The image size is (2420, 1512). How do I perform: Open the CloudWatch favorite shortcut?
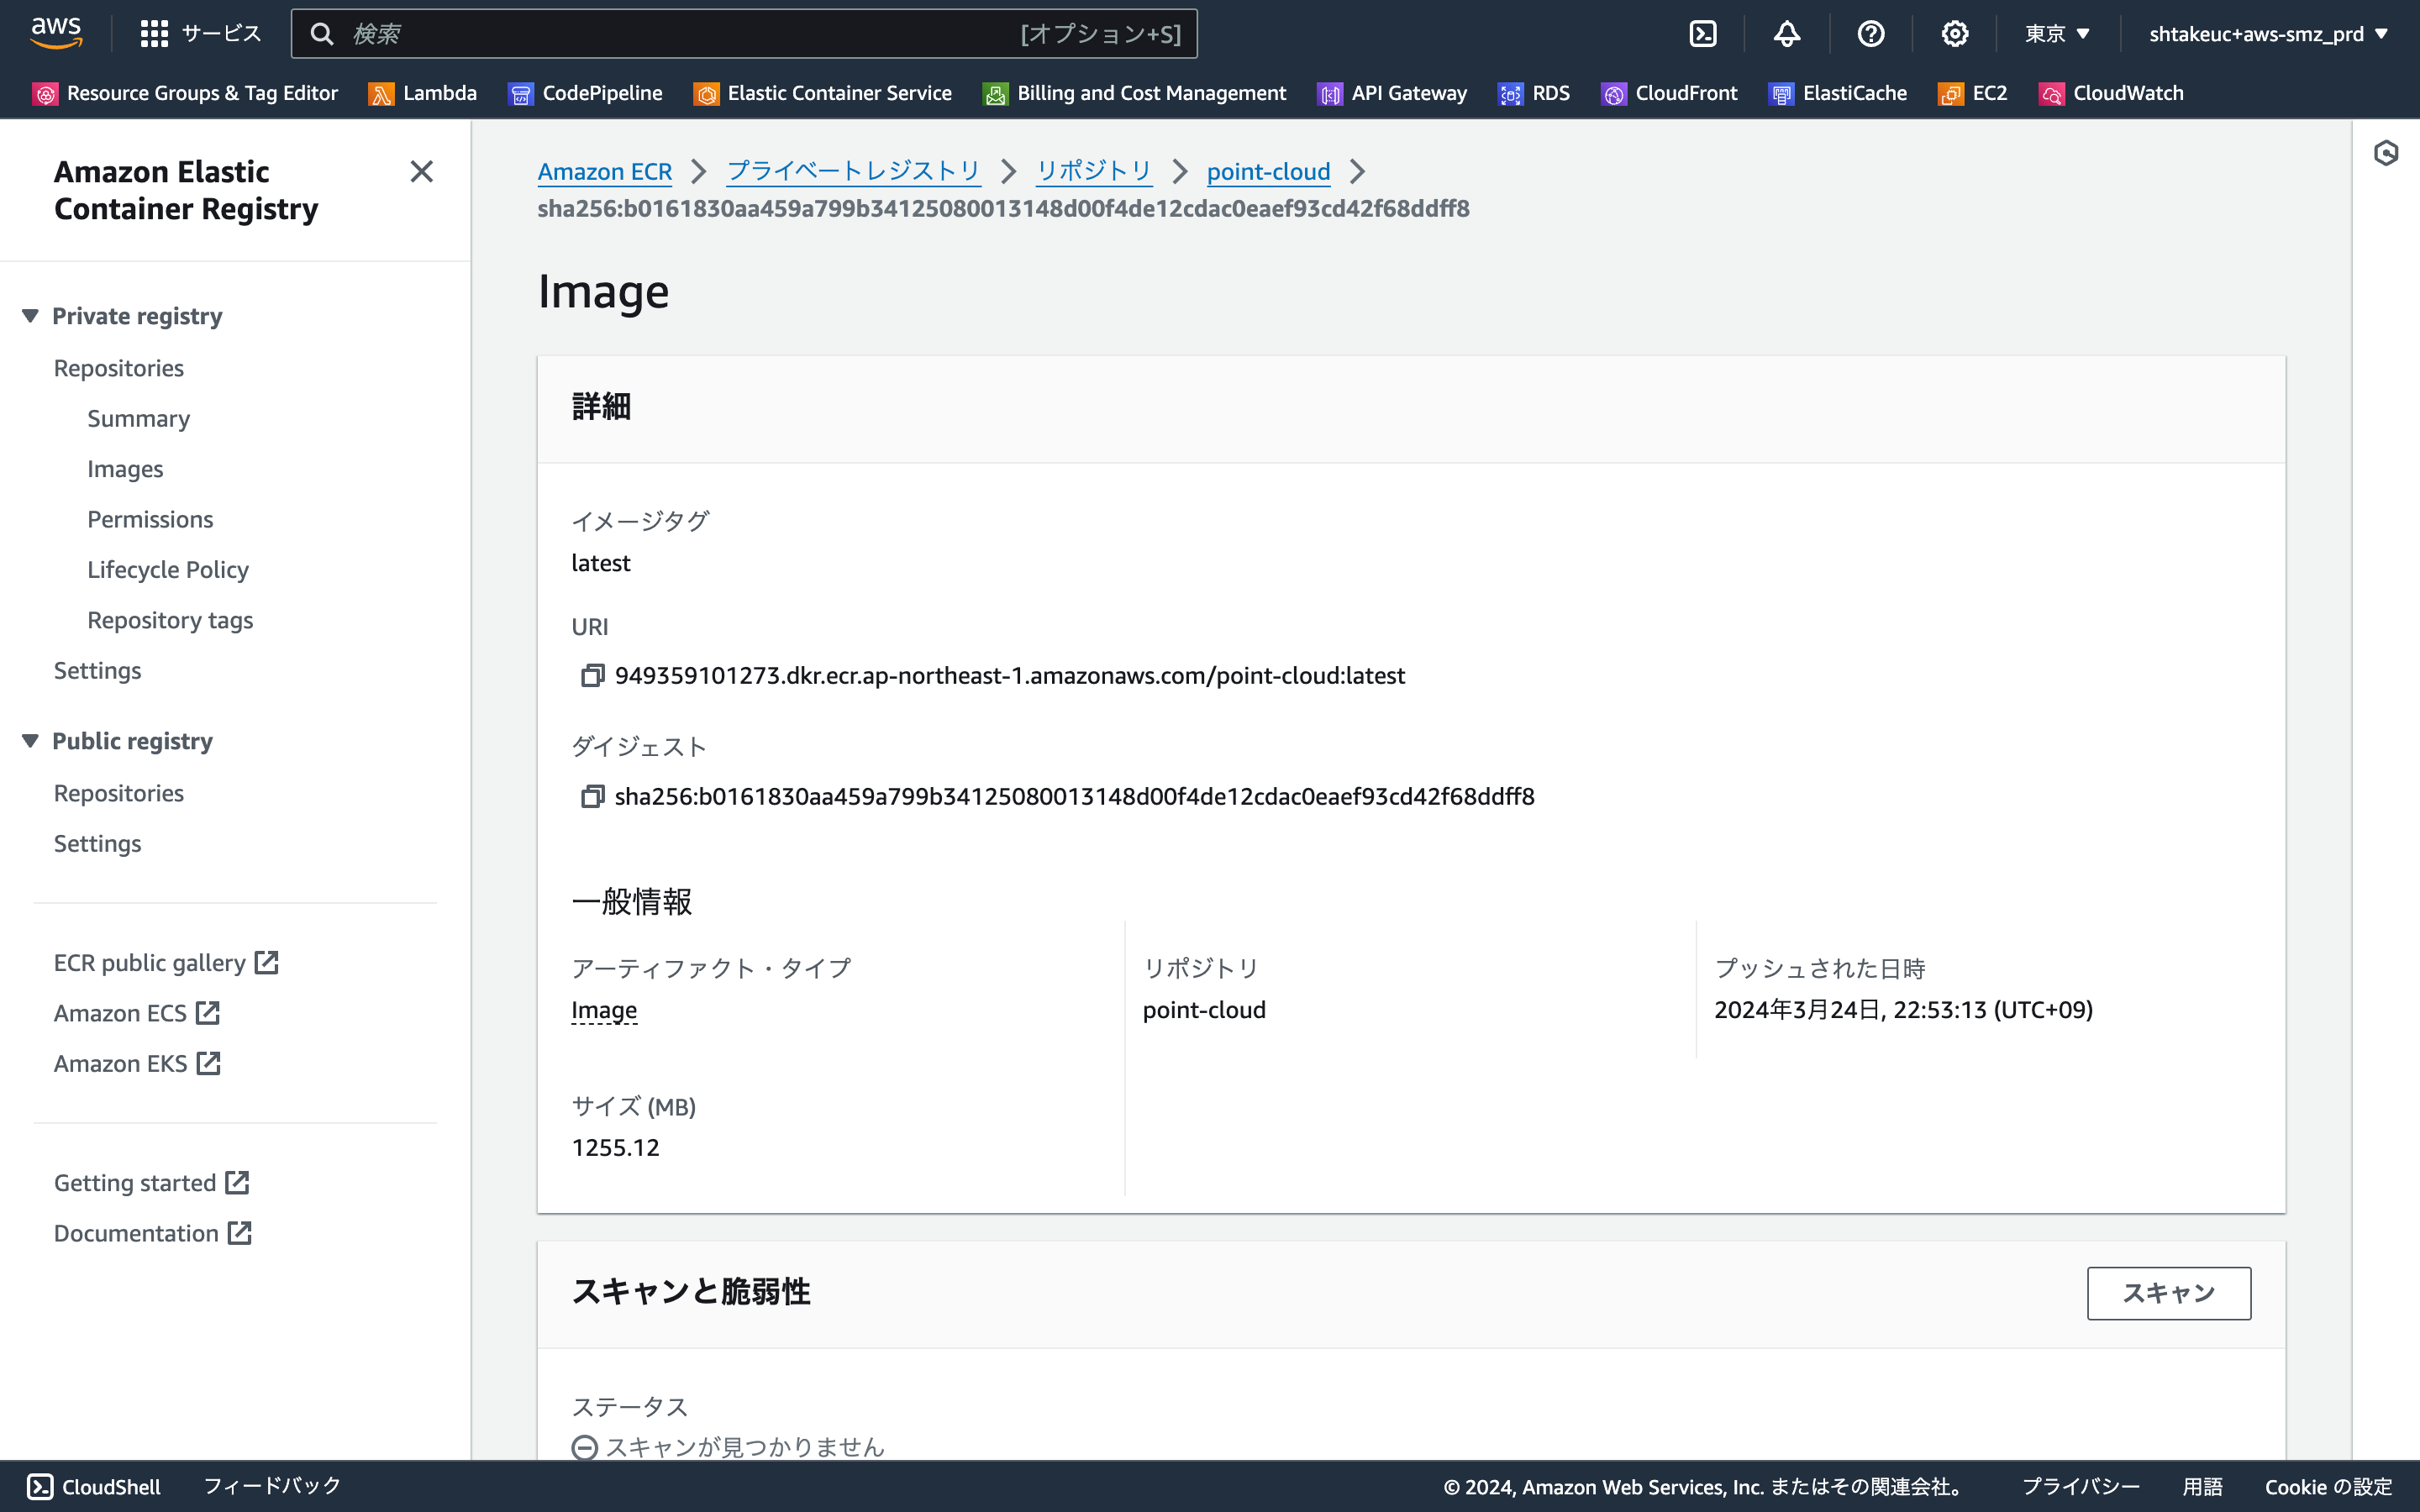pos(2111,93)
